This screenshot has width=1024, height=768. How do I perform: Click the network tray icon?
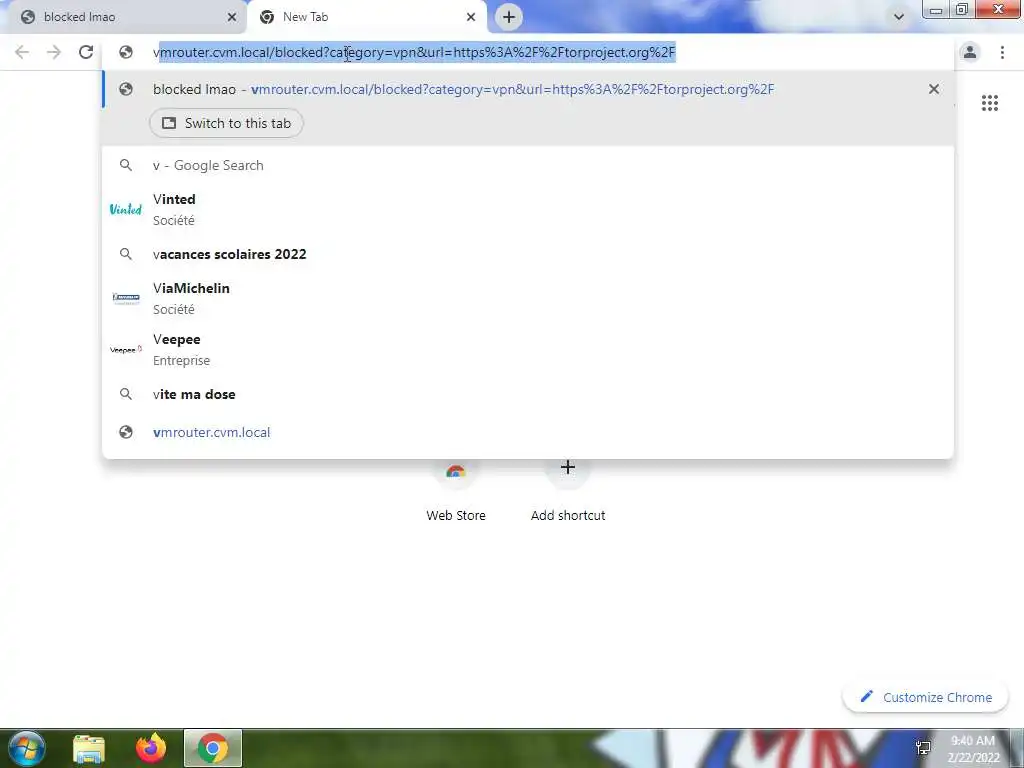923,748
